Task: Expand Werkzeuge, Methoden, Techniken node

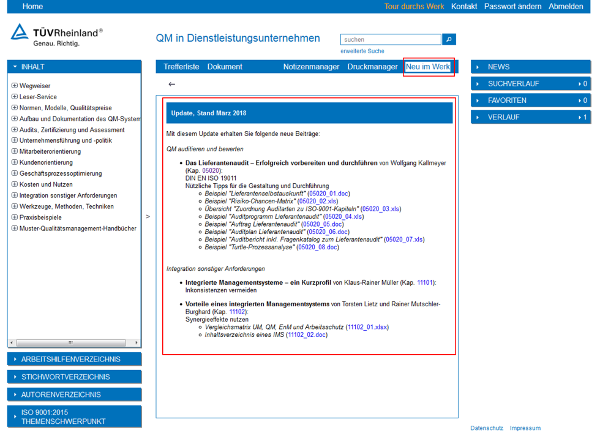Action: coord(14,206)
